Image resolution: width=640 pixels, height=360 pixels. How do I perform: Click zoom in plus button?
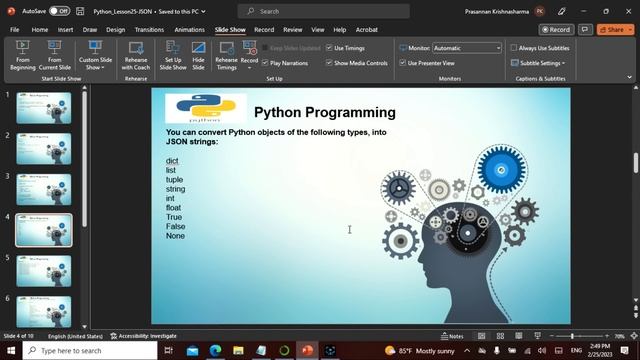(607, 336)
